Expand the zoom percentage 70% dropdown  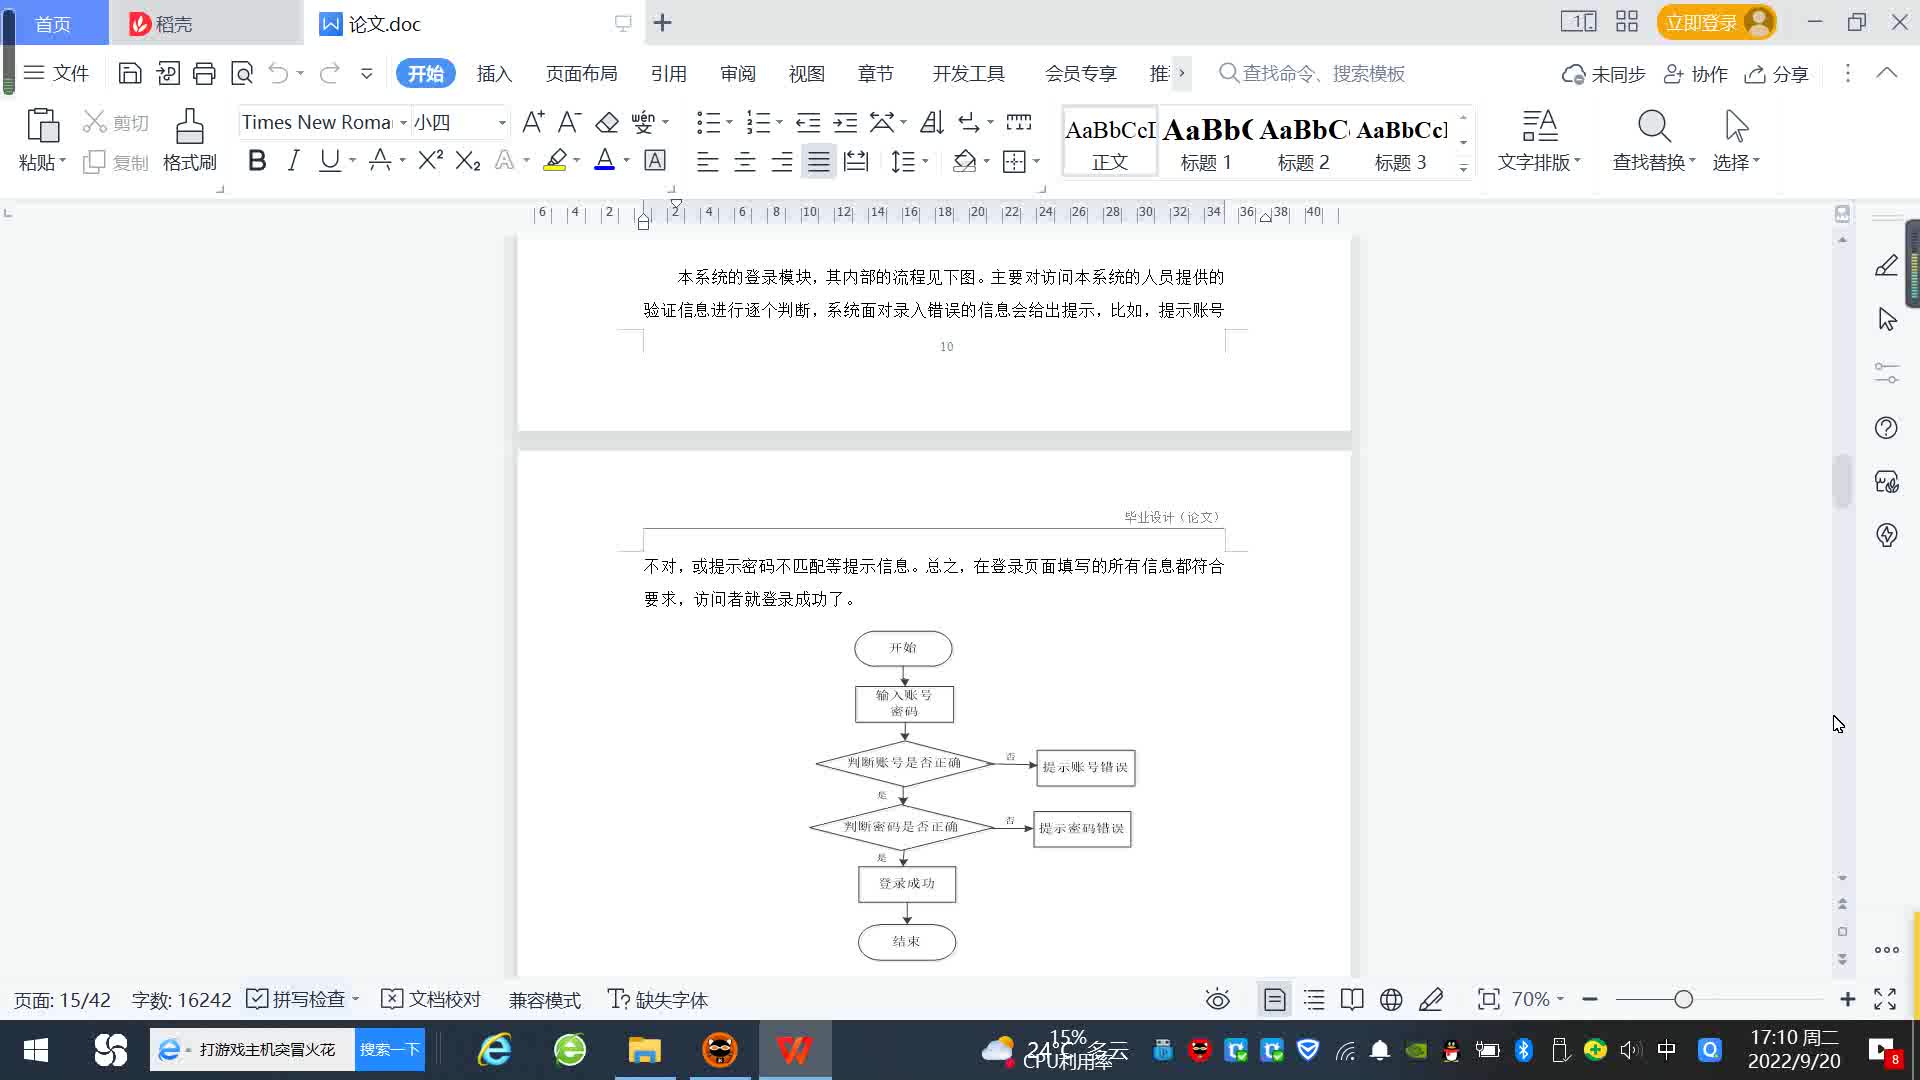(1560, 999)
